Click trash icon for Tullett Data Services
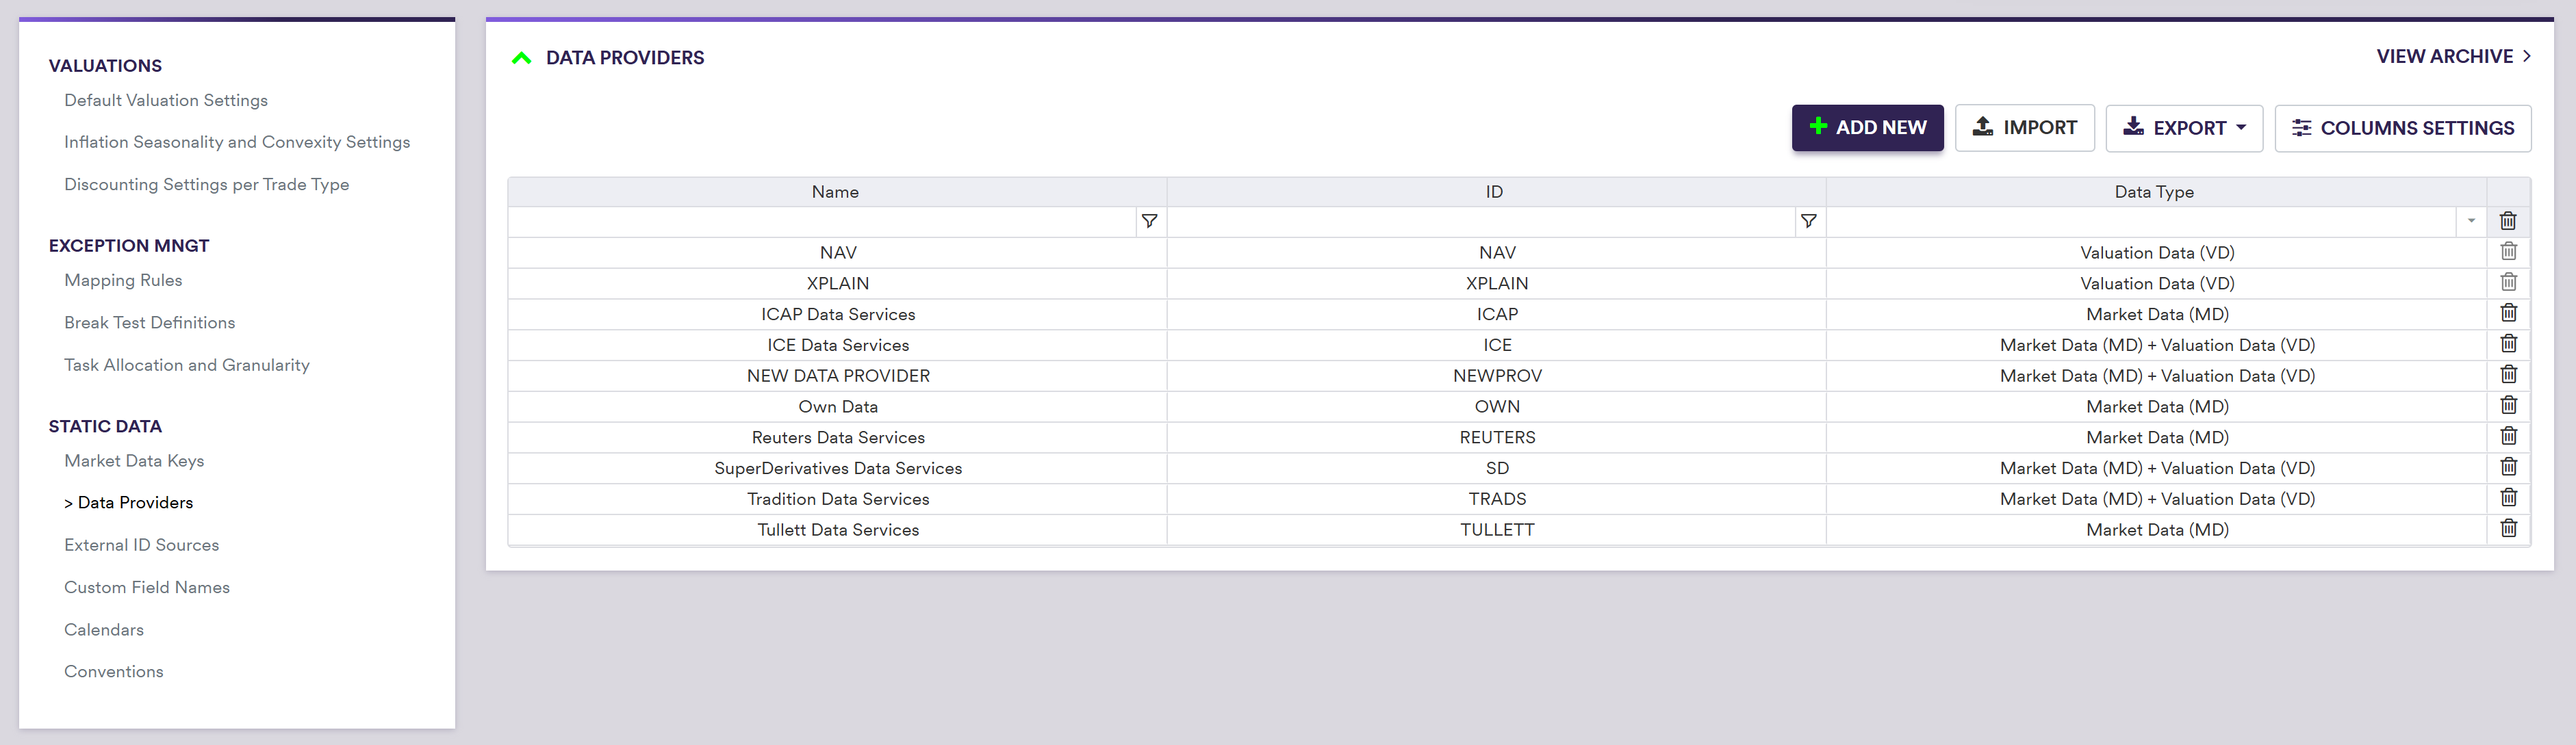This screenshot has height=745, width=2576. 2508,528
